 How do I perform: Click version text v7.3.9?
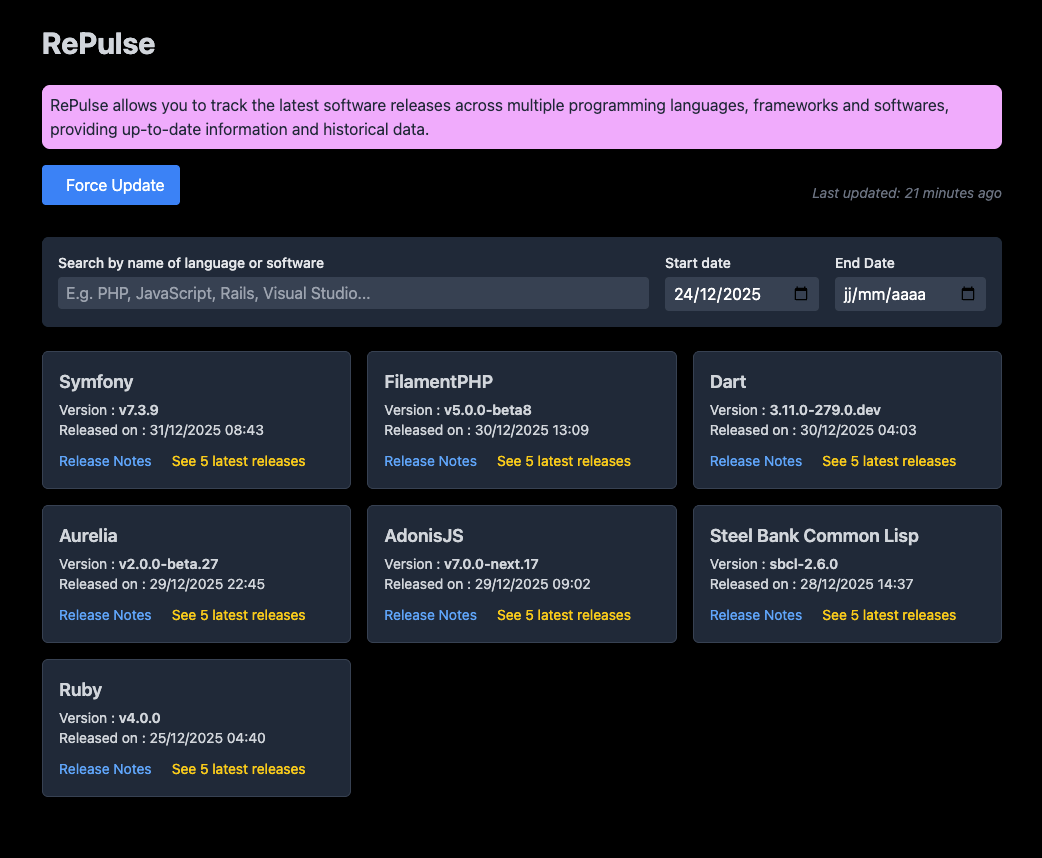139,410
